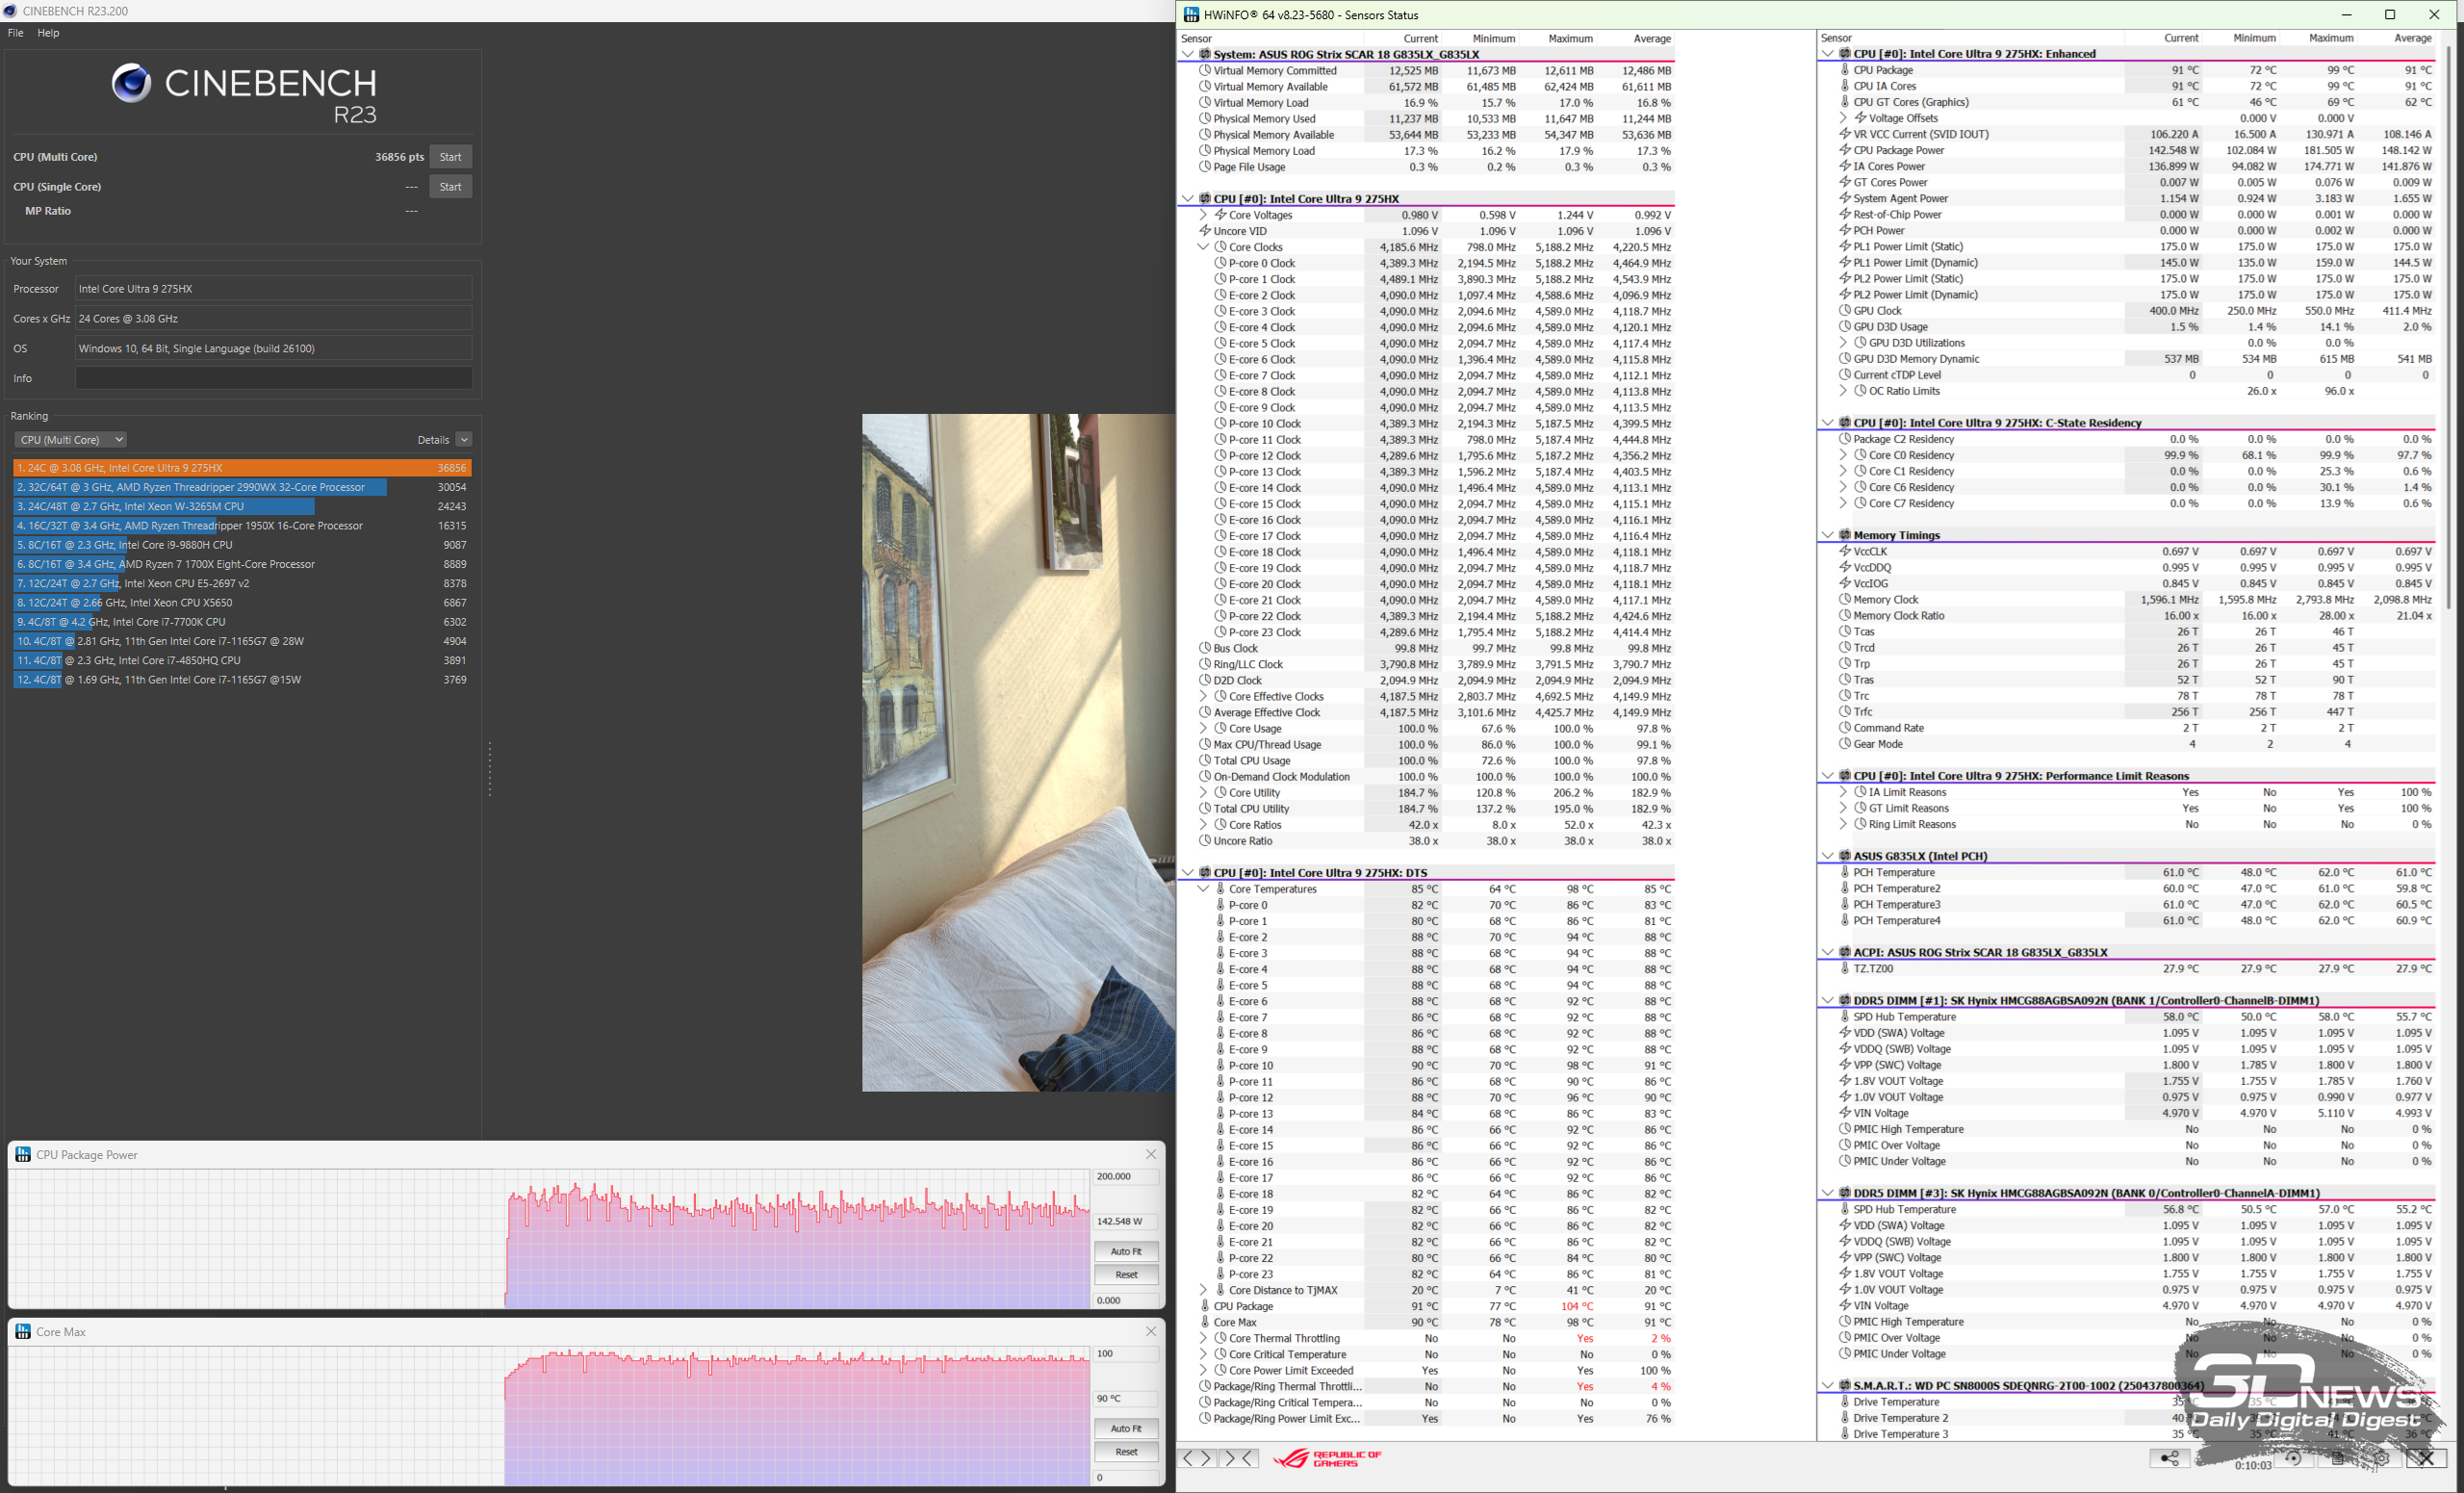Collapse the Core Clocks tree
Screen dimensions: 2464x1493
pyautogui.click(x=1203, y=247)
